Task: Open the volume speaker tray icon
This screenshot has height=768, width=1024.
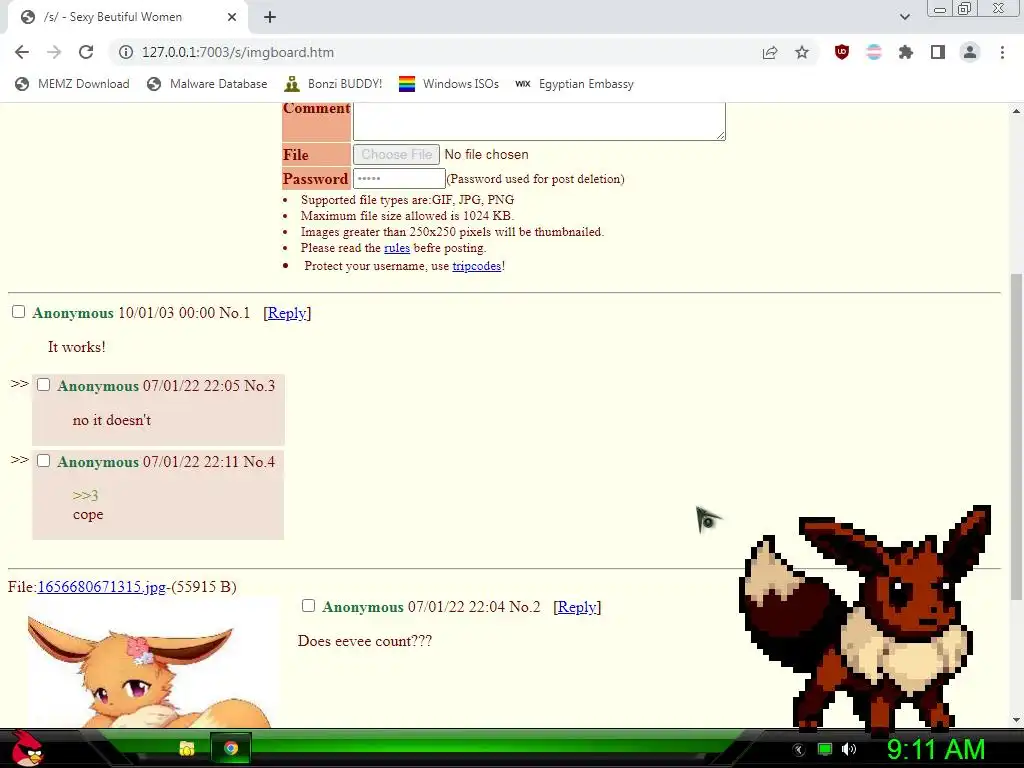Action: coord(849,749)
